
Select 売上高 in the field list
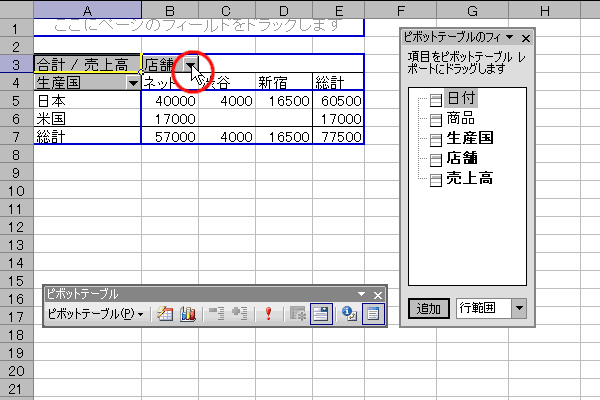point(470,178)
